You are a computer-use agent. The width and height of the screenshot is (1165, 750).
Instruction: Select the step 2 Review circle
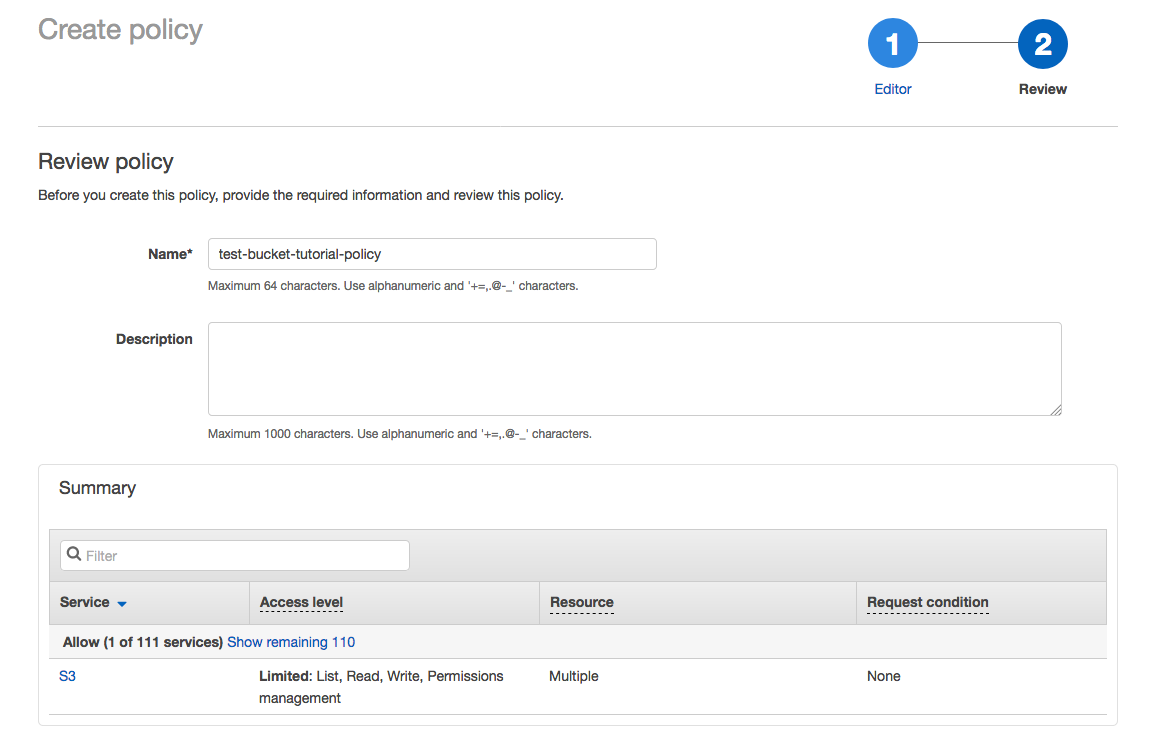tap(1042, 43)
